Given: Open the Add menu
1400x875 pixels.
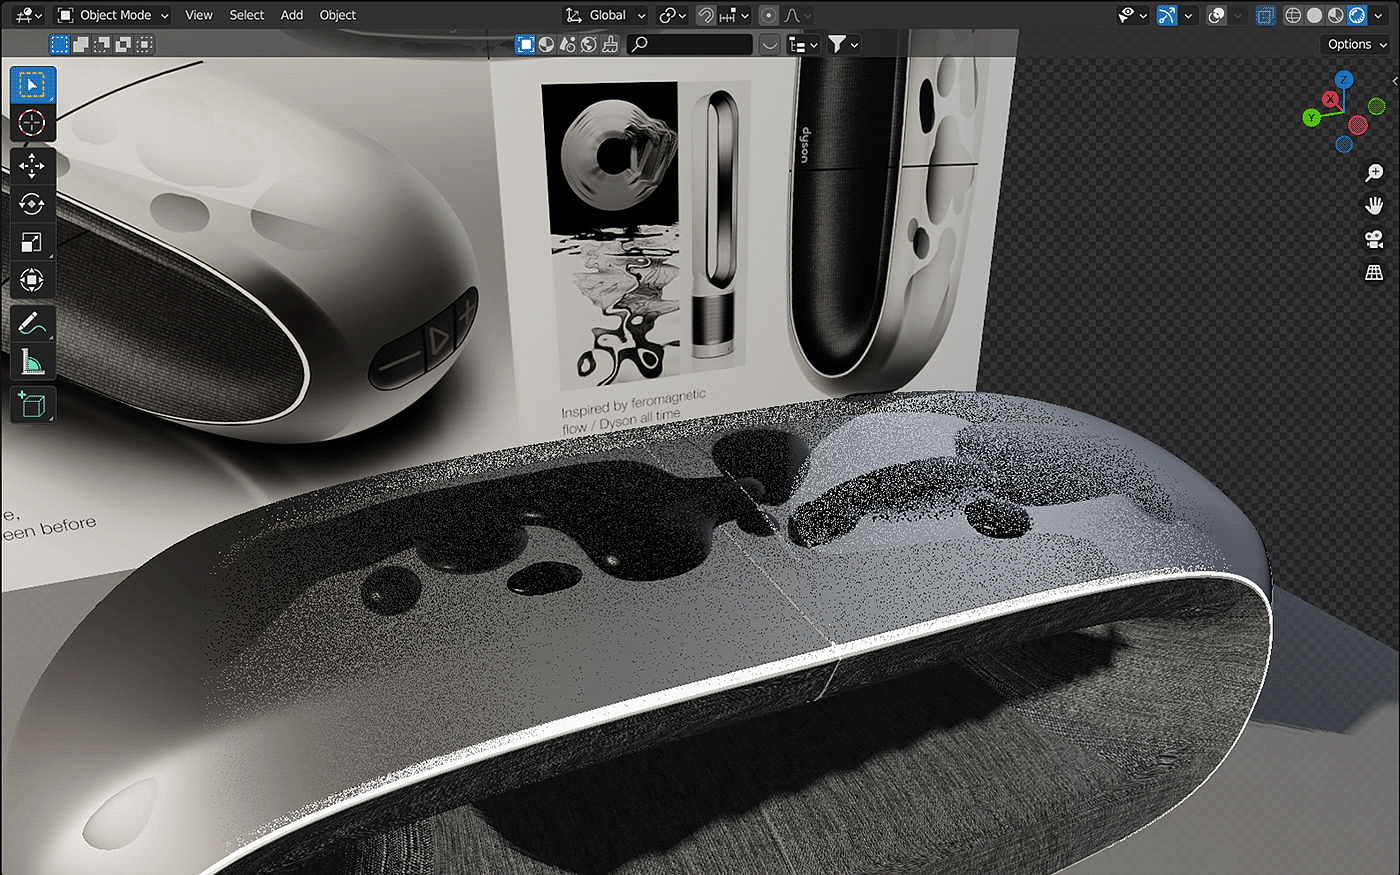Looking at the screenshot, I should coord(291,15).
